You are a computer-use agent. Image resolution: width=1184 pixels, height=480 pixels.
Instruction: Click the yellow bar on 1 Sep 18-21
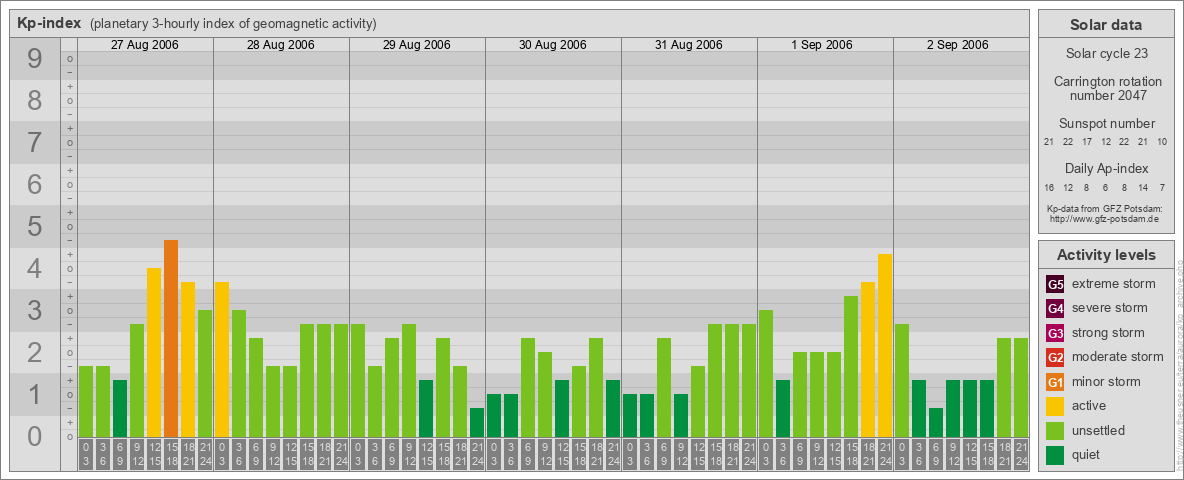(868, 359)
